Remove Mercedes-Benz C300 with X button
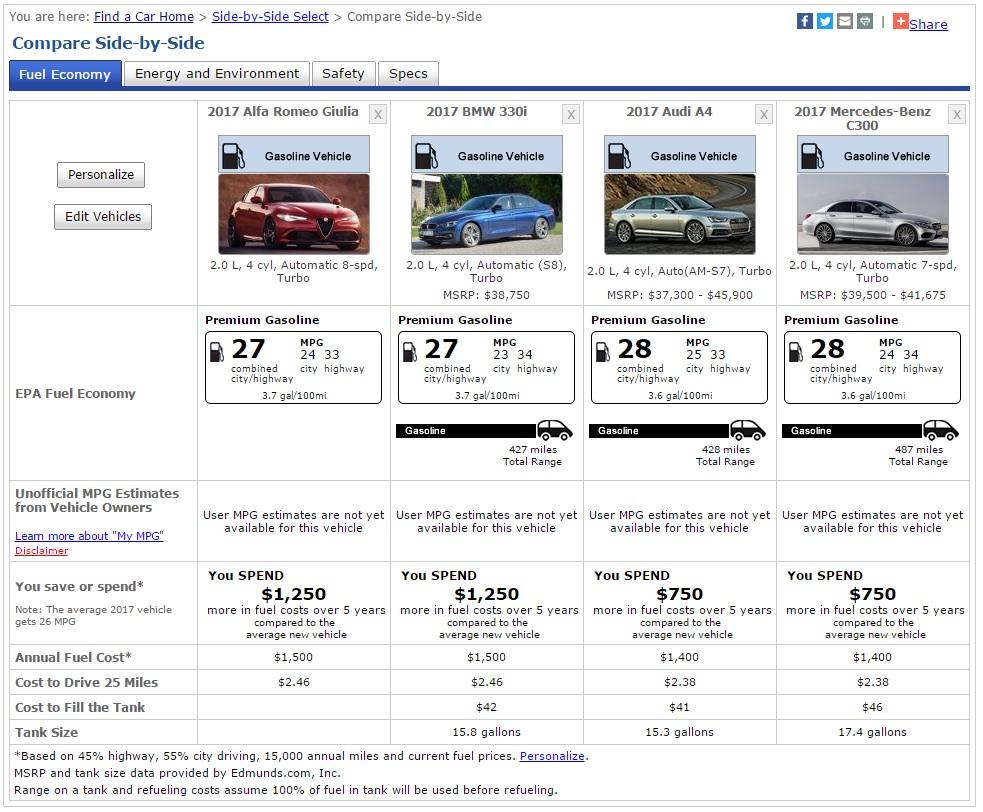The width and height of the screenshot is (983, 812). 957,115
